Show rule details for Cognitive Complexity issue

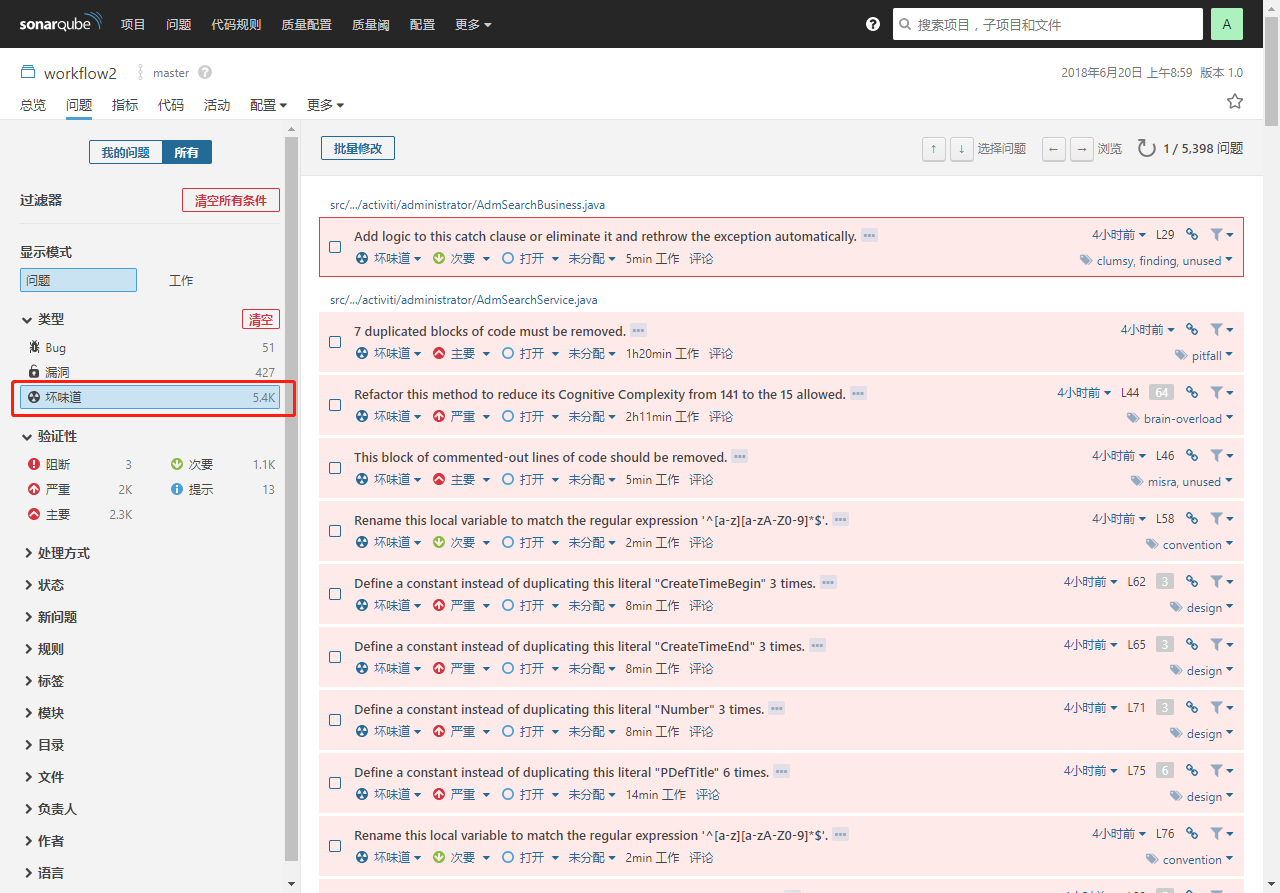tap(858, 394)
